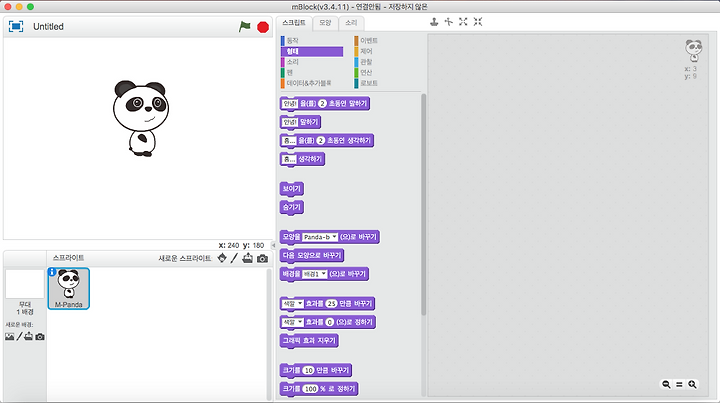
Task: Click the Untitled project title field
Action: pyautogui.click(x=48, y=27)
